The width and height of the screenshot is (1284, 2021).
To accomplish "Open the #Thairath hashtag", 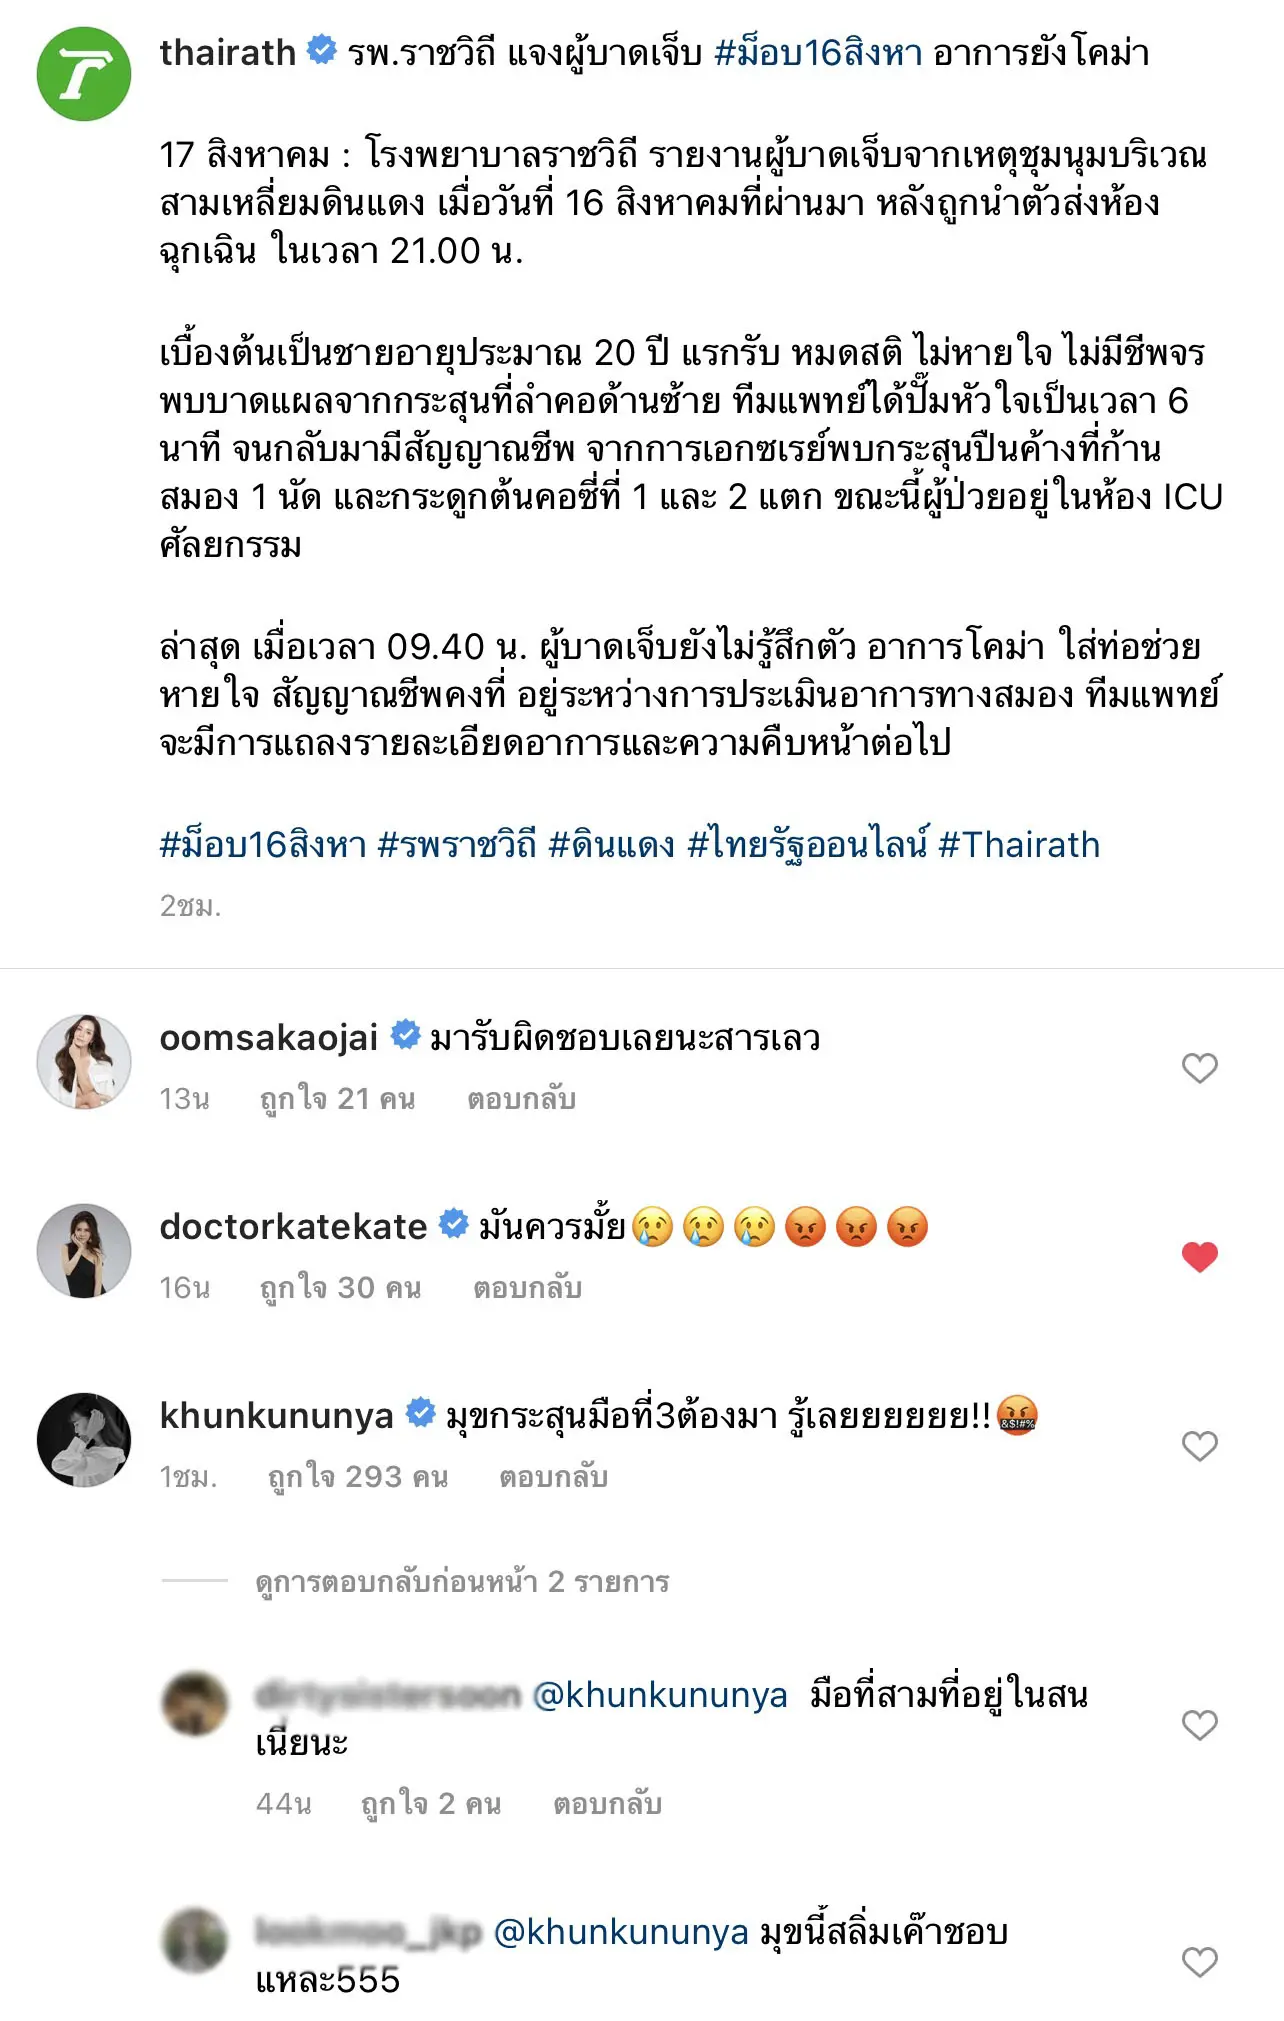I will pyautogui.click(x=1019, y=845).
